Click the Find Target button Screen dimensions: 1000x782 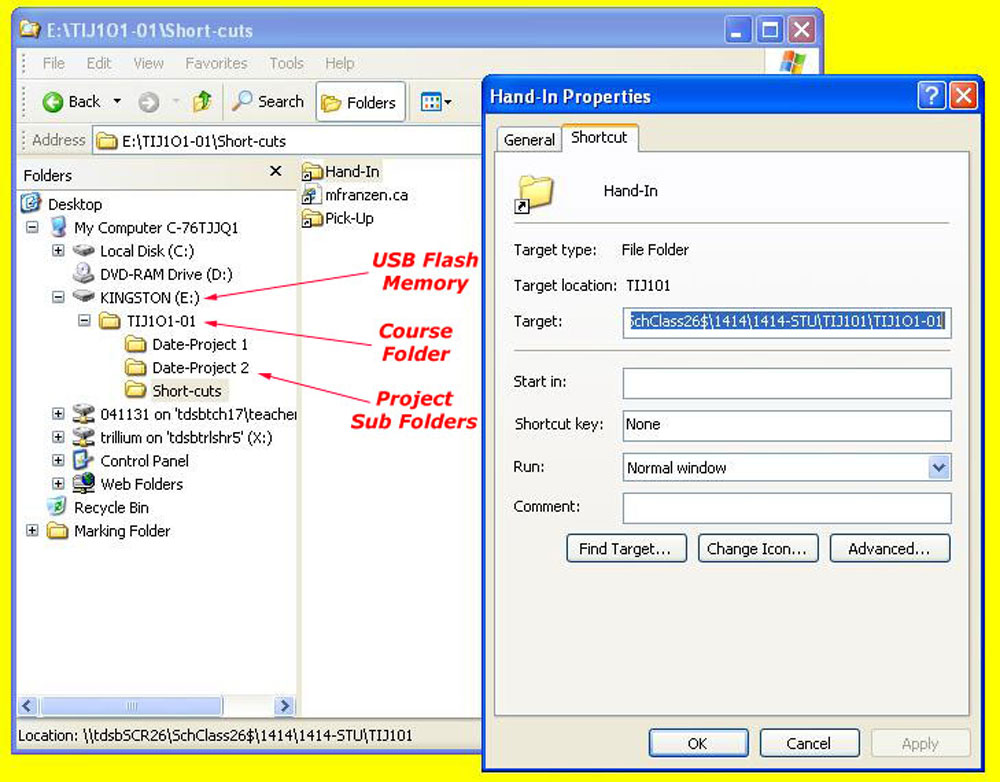point(626,549)
